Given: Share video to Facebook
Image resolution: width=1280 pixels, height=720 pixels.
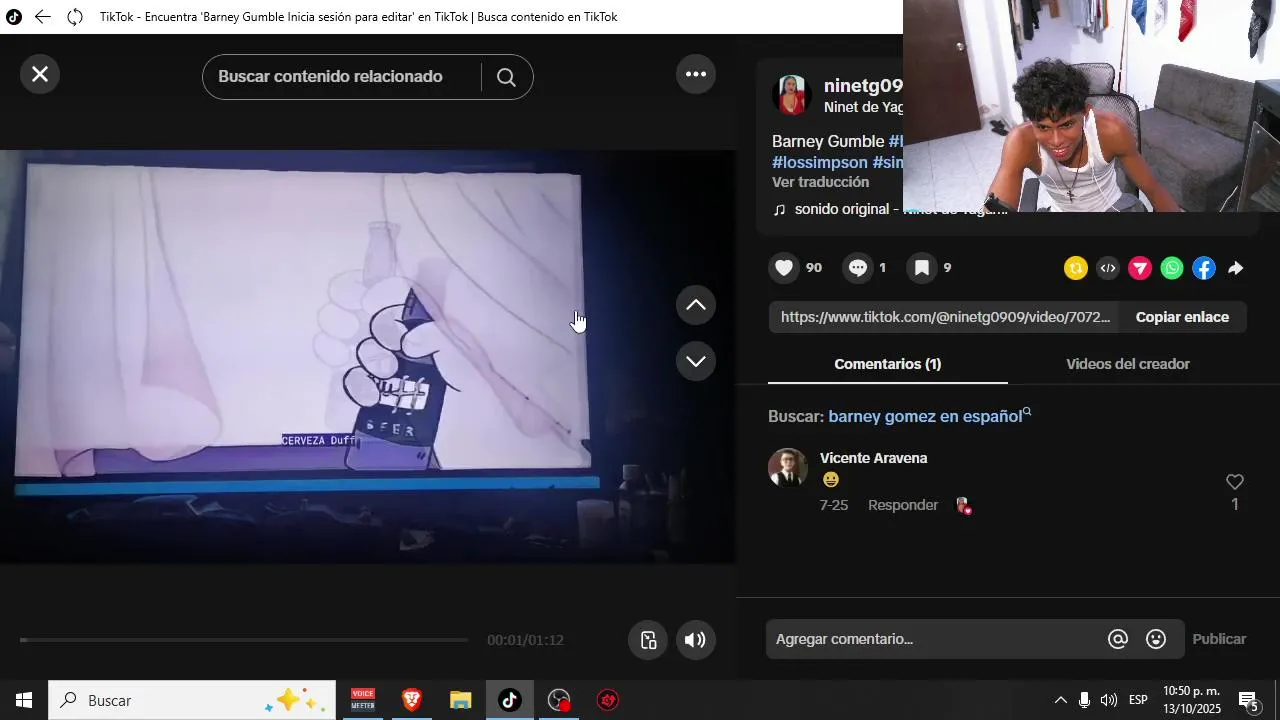Looking at the screenshot, I should coord(1204,268).
